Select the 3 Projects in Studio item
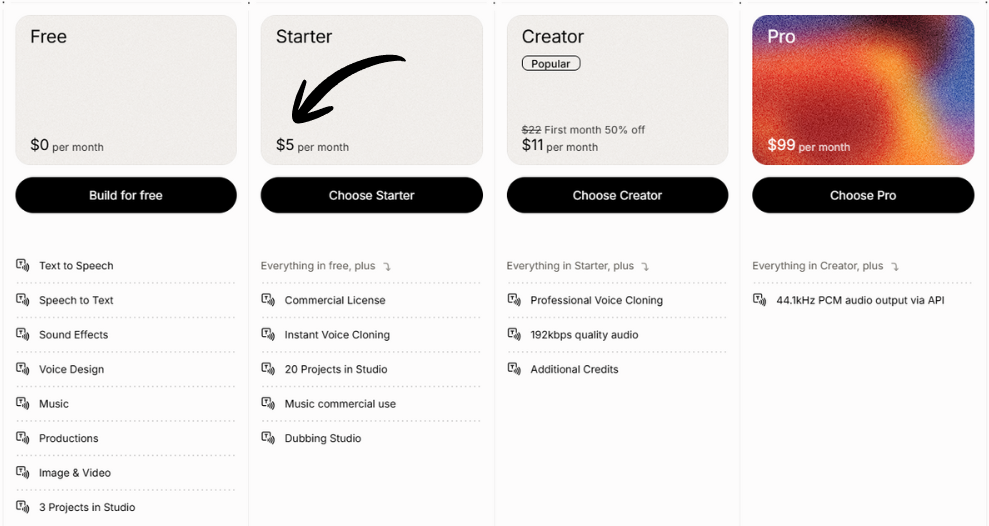 [87, 507]
